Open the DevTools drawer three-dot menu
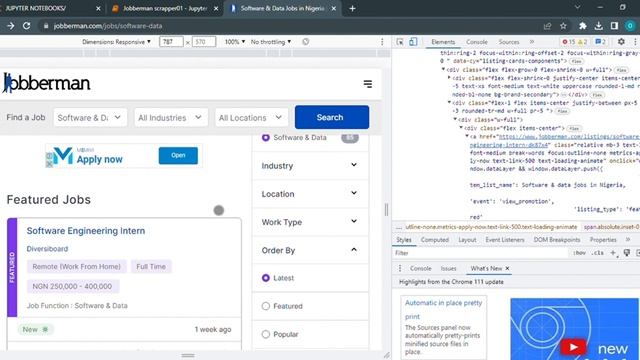The height and width of the screenshot is (360, 640). click(400, 268)
